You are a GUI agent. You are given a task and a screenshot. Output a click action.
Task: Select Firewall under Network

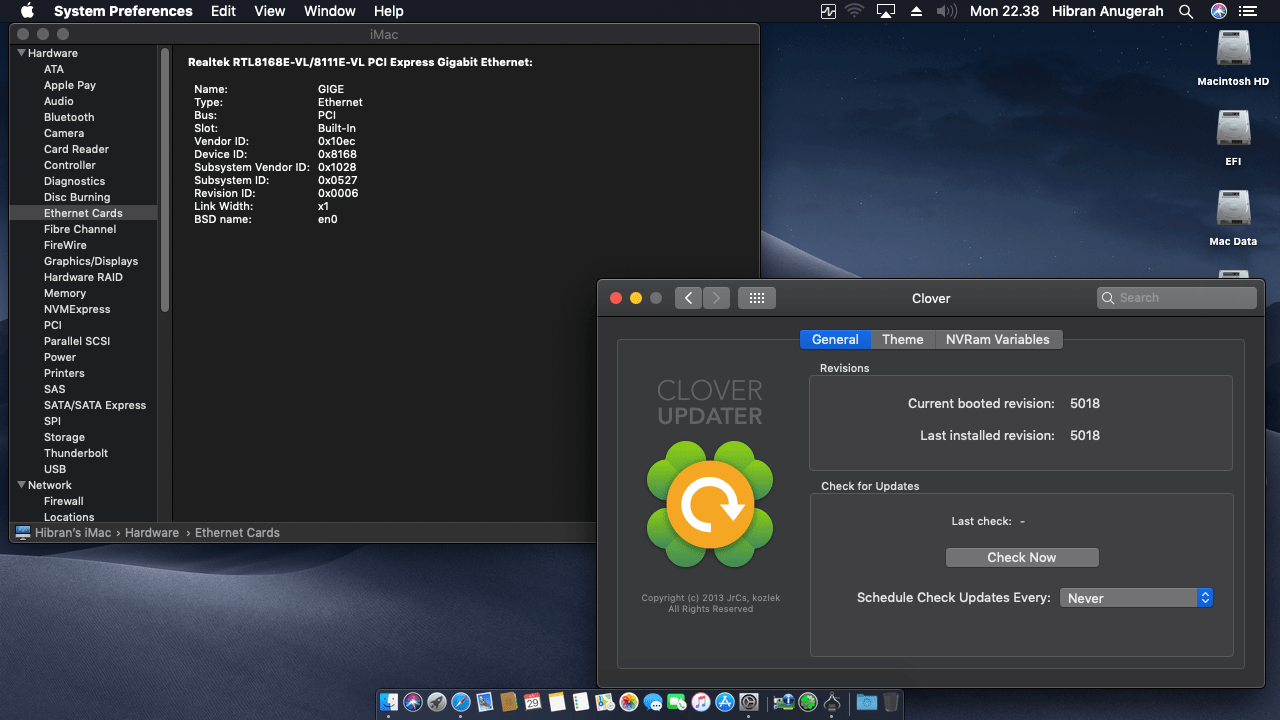pos(64,501)
